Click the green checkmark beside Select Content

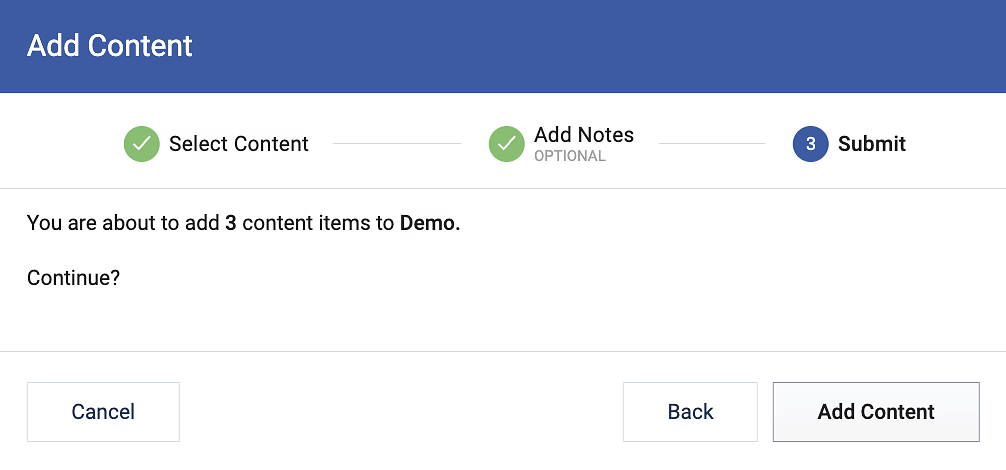coord(142,144)
